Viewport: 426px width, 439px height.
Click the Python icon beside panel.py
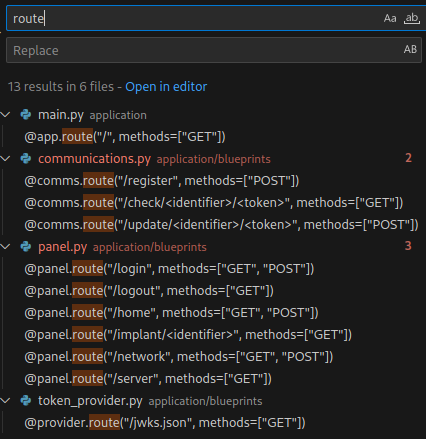(x=26, y=247)
